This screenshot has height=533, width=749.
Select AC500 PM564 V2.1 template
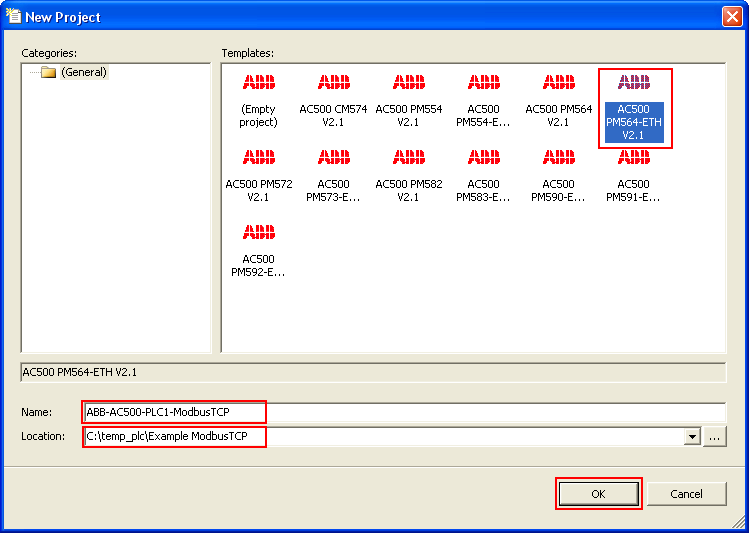click(x=559, y=100)
